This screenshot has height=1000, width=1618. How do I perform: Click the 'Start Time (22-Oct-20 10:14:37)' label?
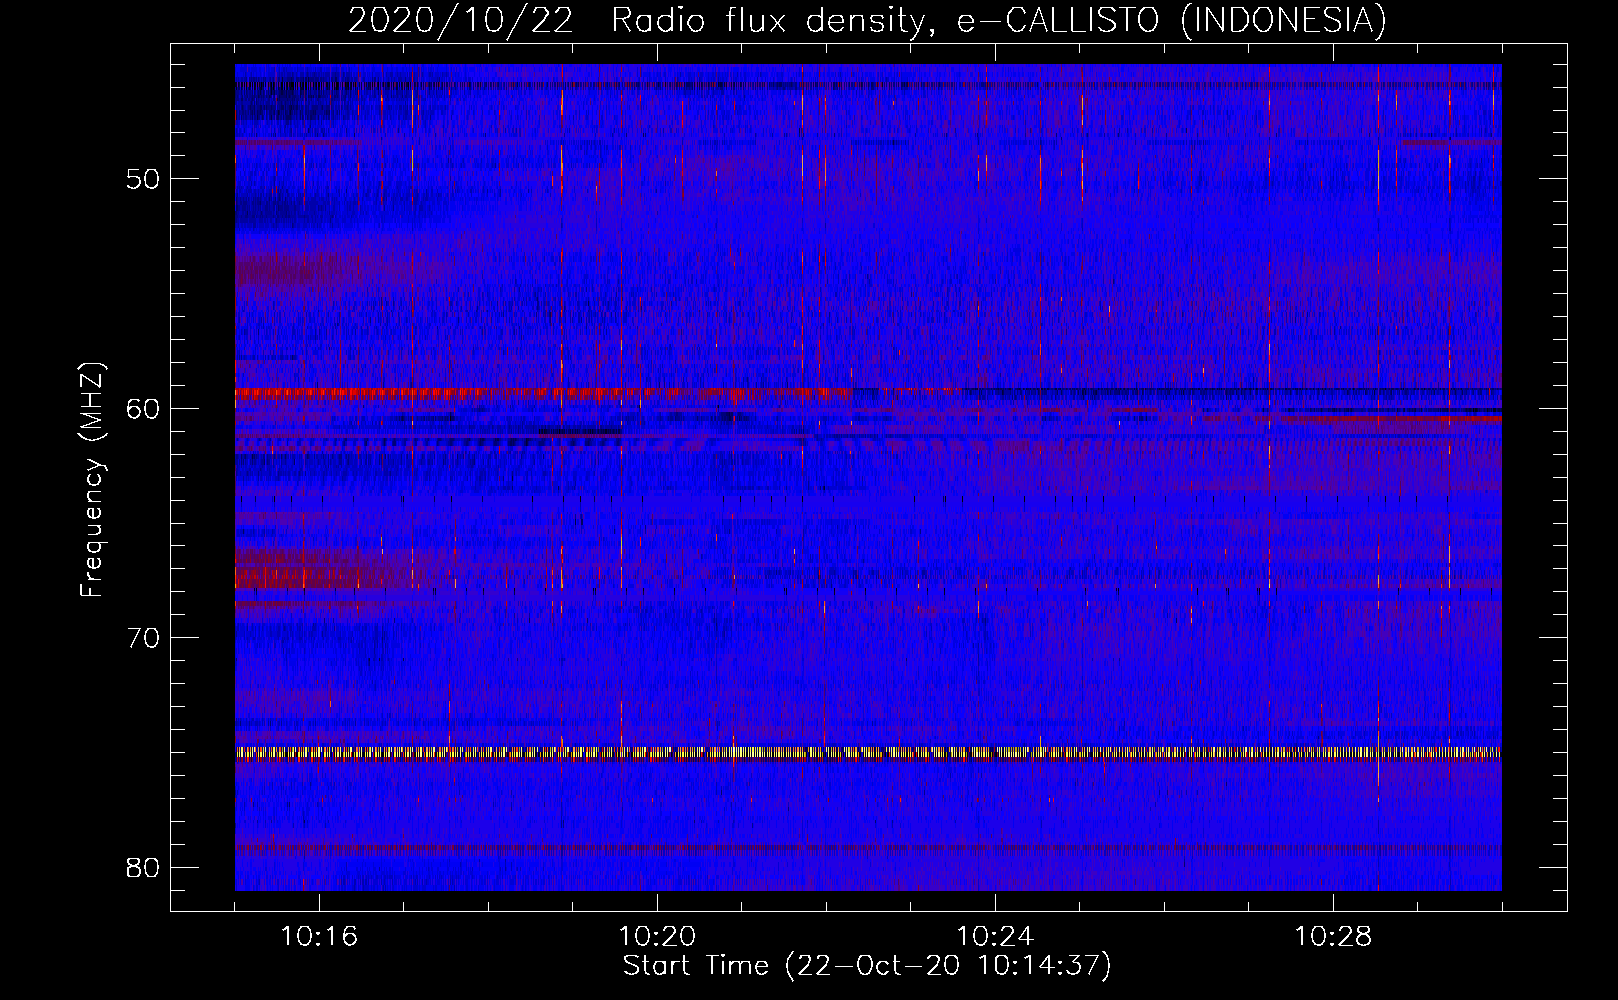[x=867, y=966]
